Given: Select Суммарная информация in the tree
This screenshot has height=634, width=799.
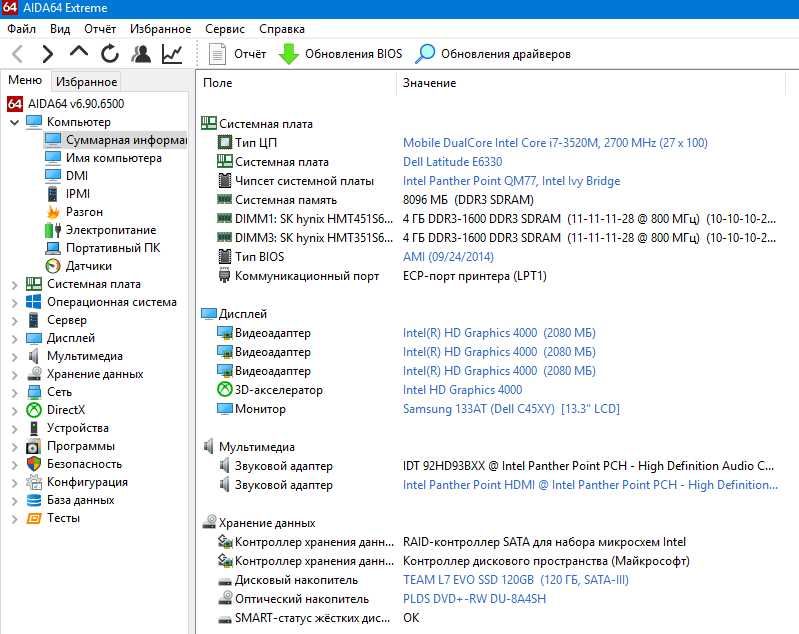Looking at the screenshot, I should [116, 140].
